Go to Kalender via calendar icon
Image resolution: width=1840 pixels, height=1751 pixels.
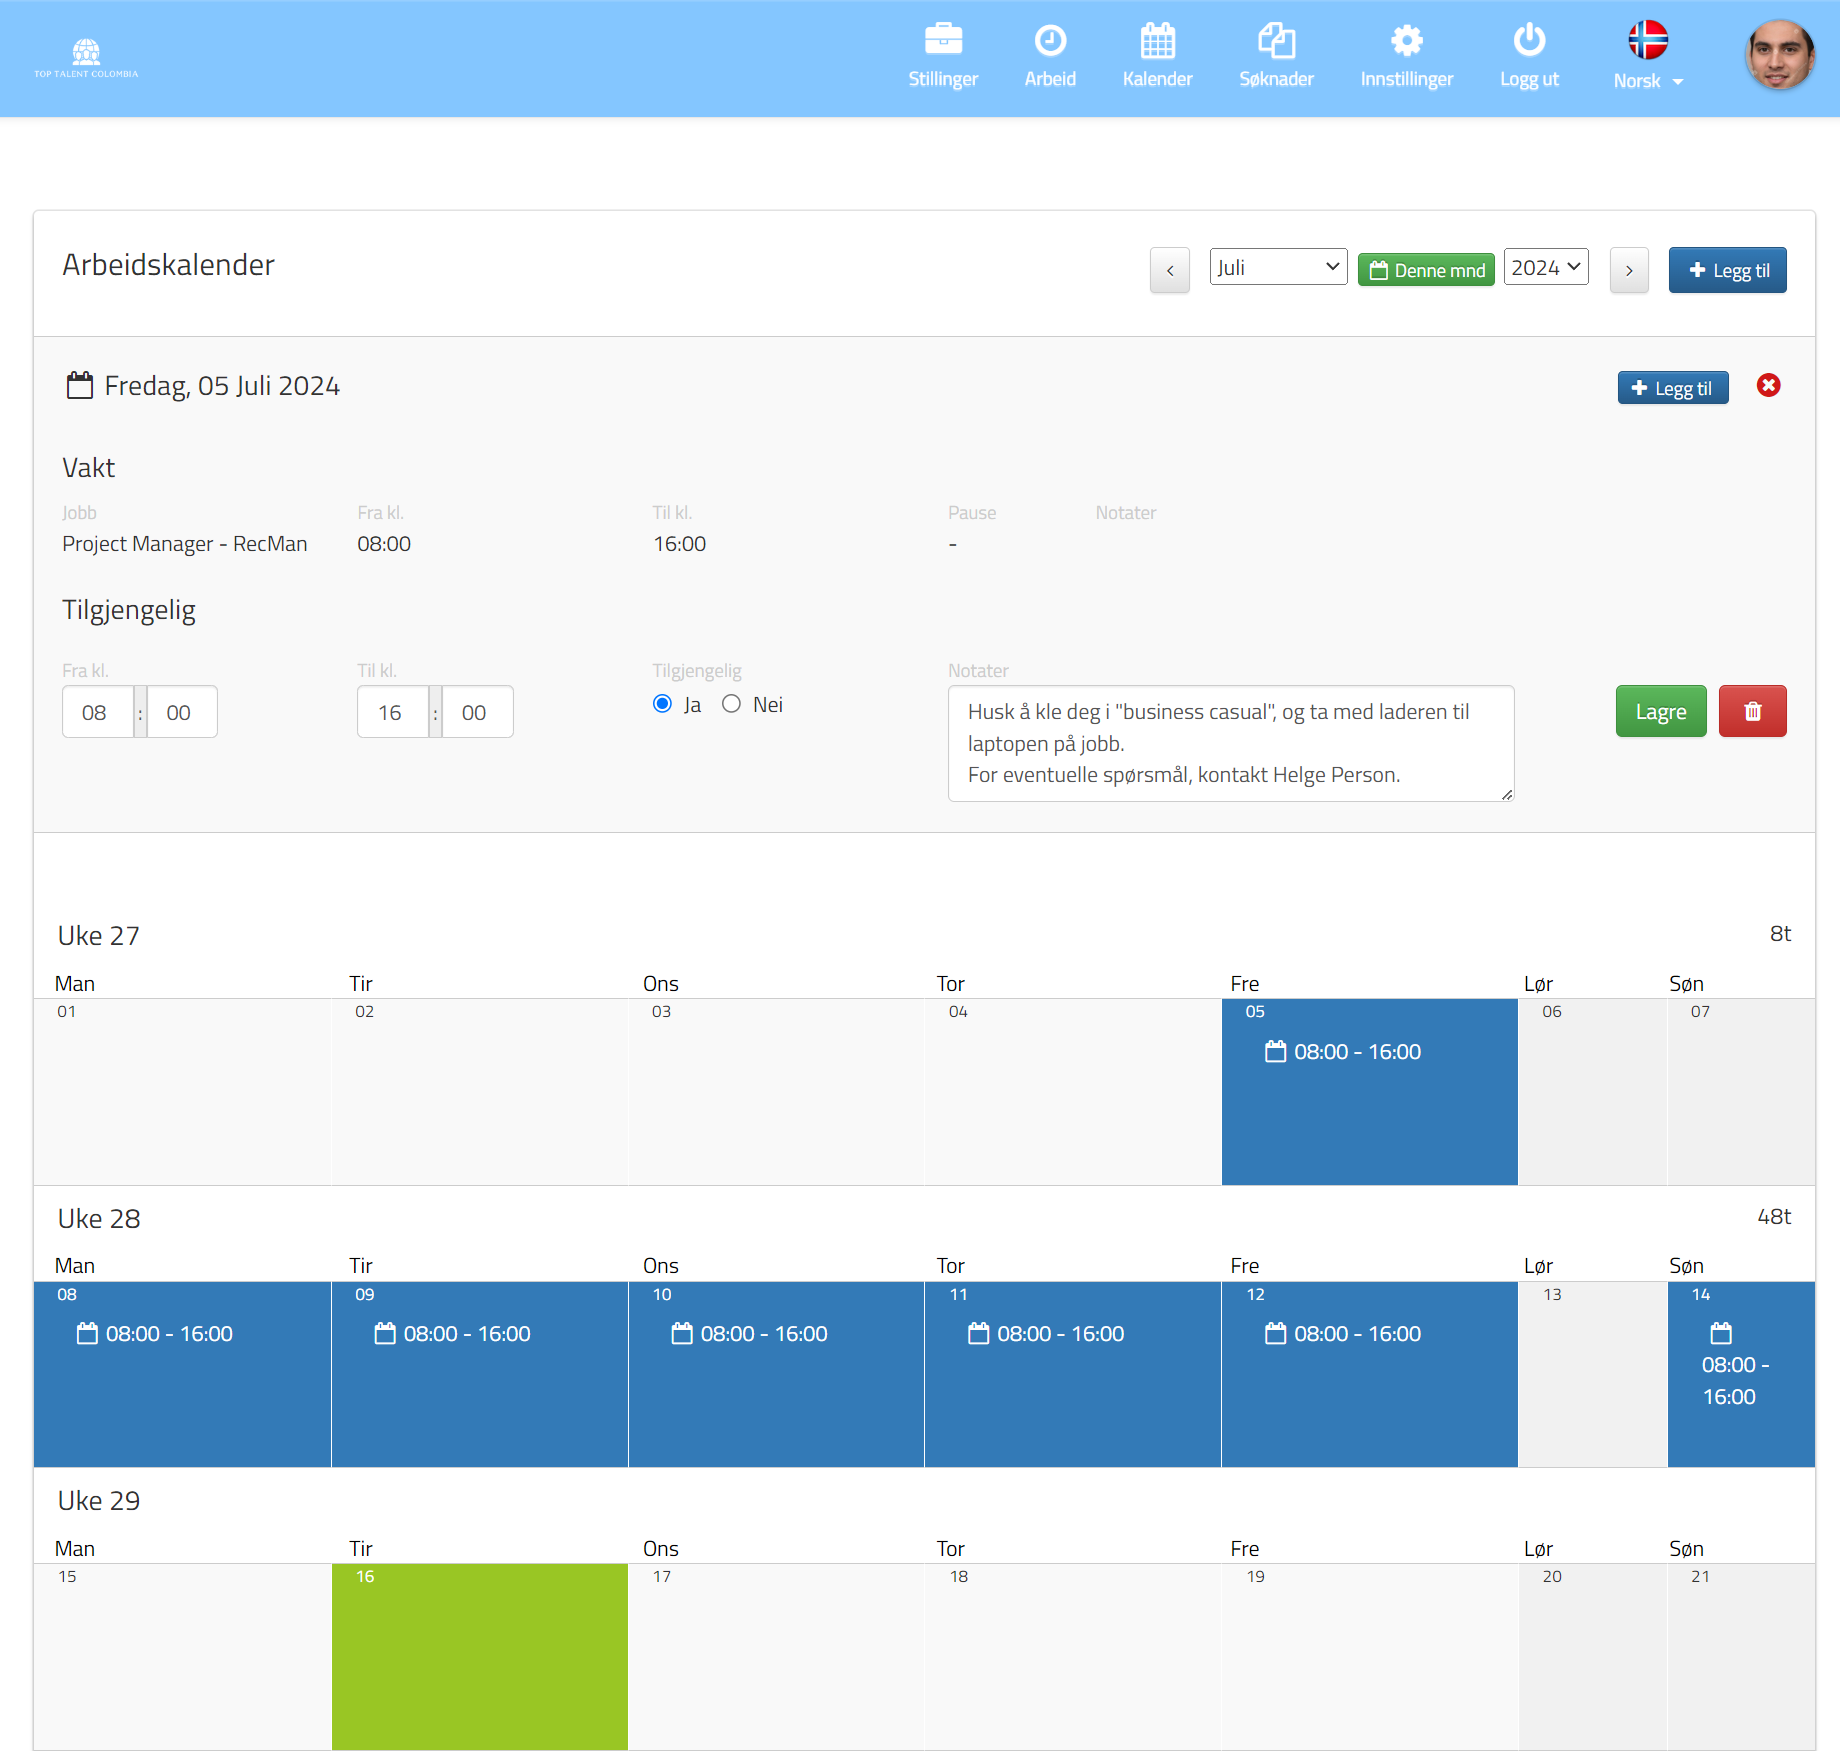tap(1157, 41)
